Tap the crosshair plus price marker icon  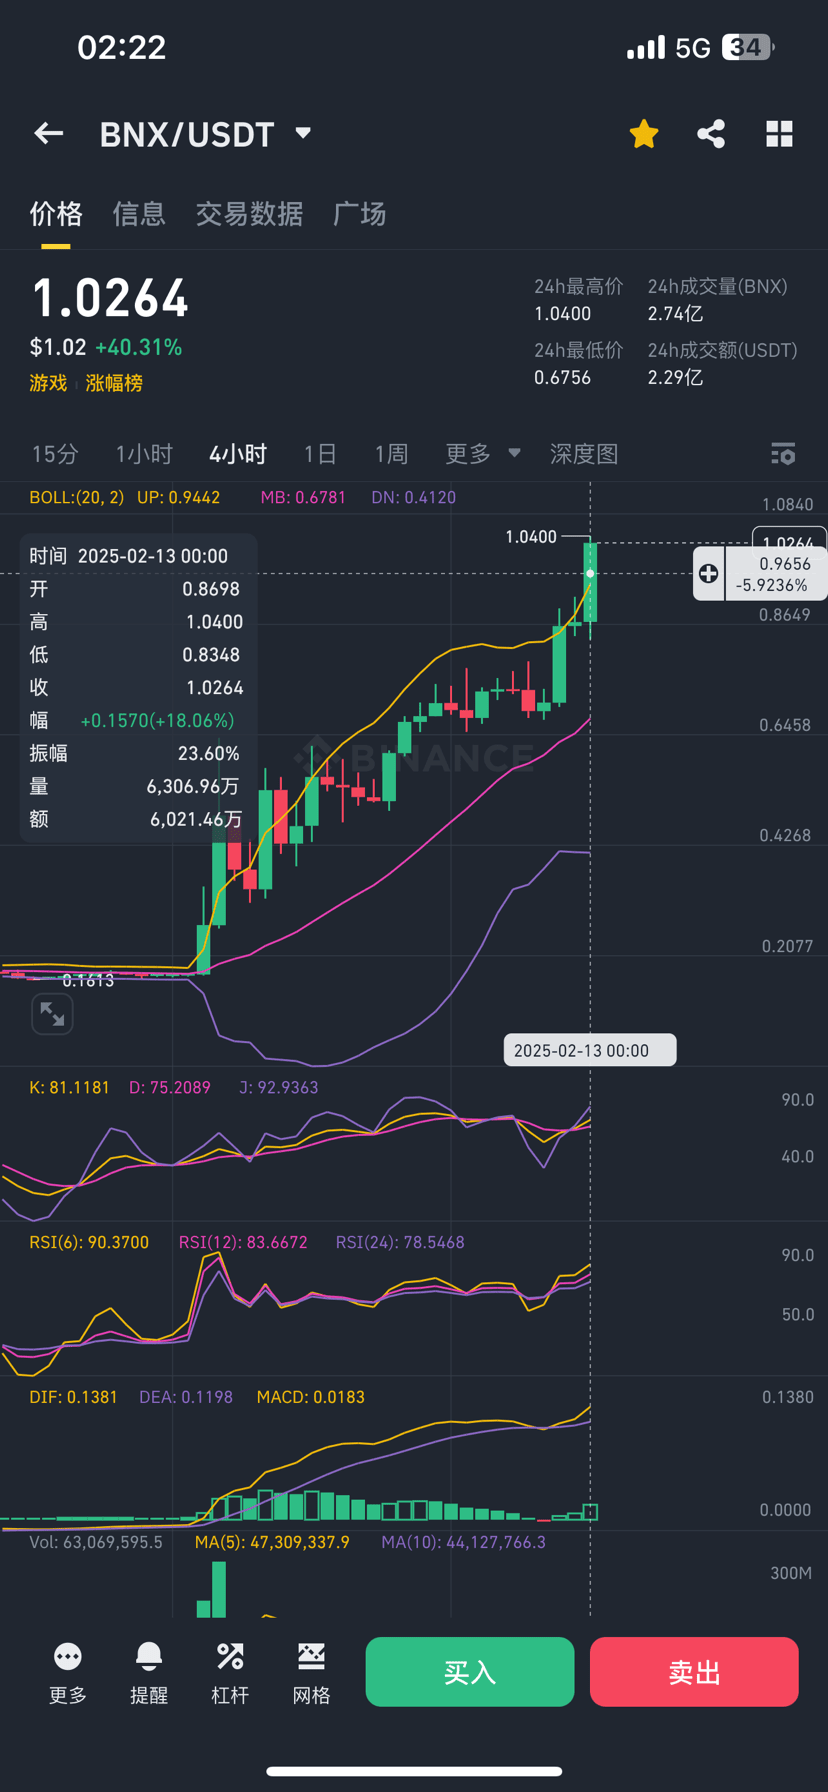pyautogui.click(x=708, y=573)
